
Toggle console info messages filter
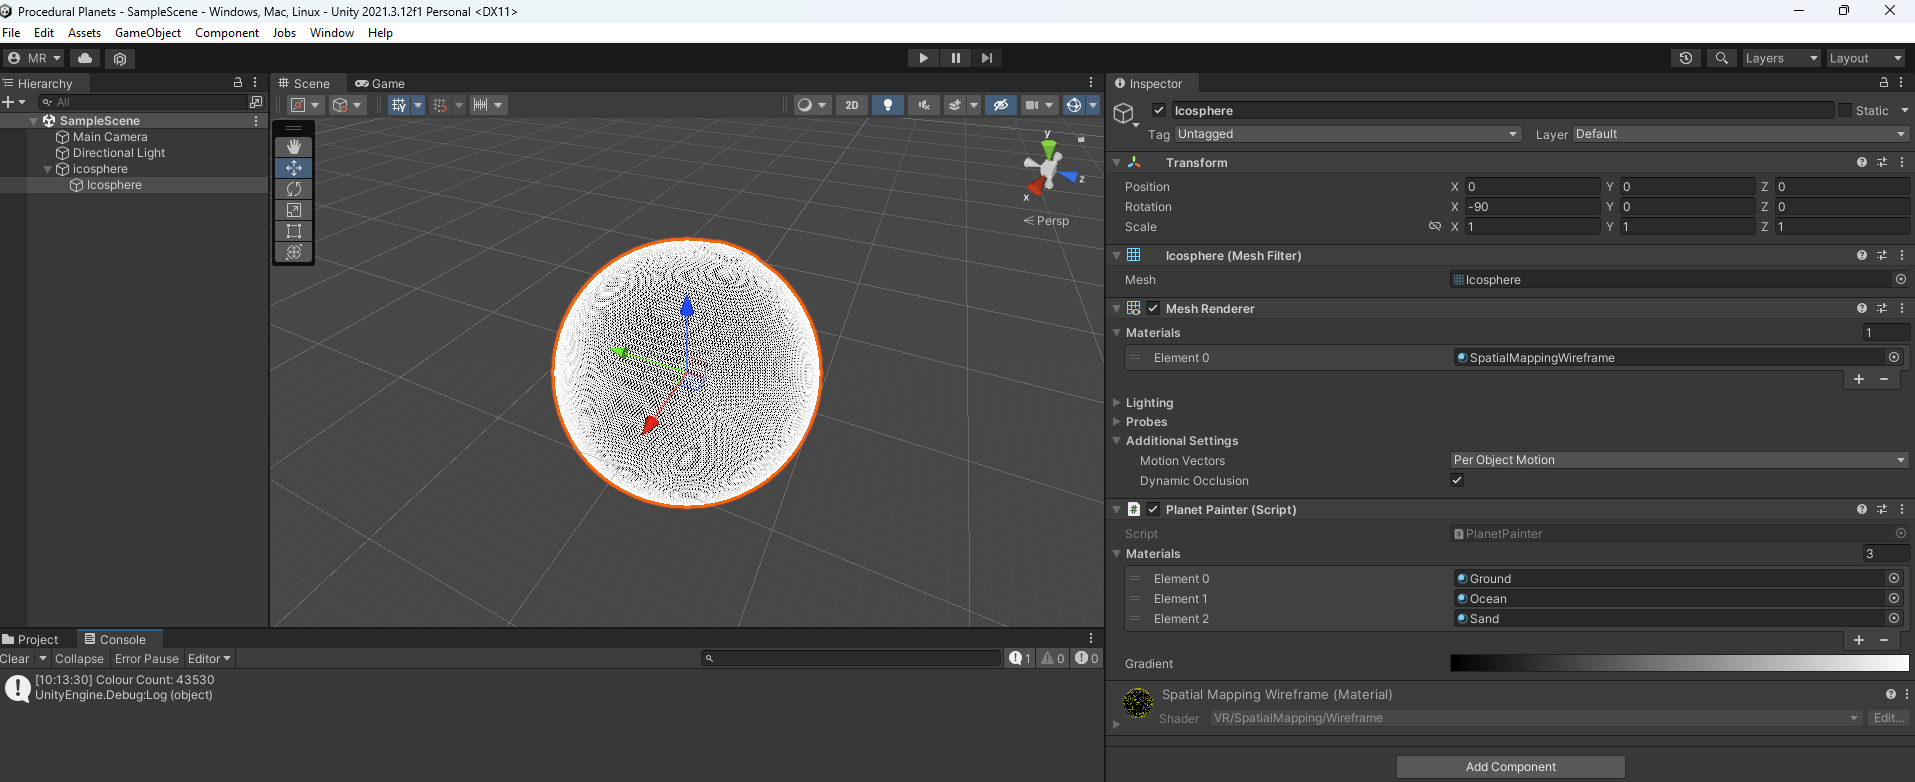pyautogui.click(x=1020, y=658)
